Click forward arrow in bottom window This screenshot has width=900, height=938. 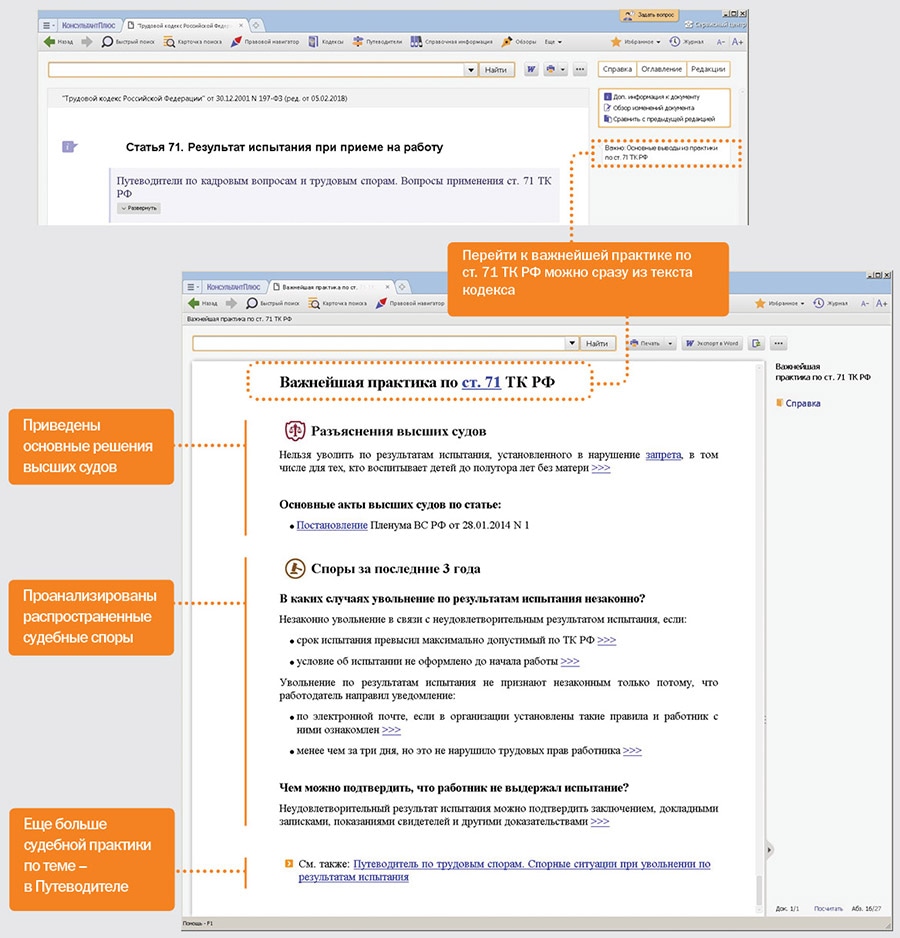(231, 303)
